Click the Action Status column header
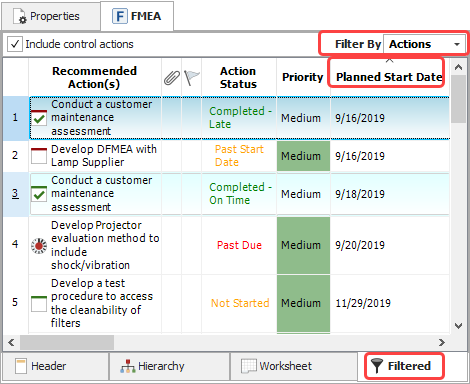Viewport: 470px width, 384px height. [x=238, y=77]
